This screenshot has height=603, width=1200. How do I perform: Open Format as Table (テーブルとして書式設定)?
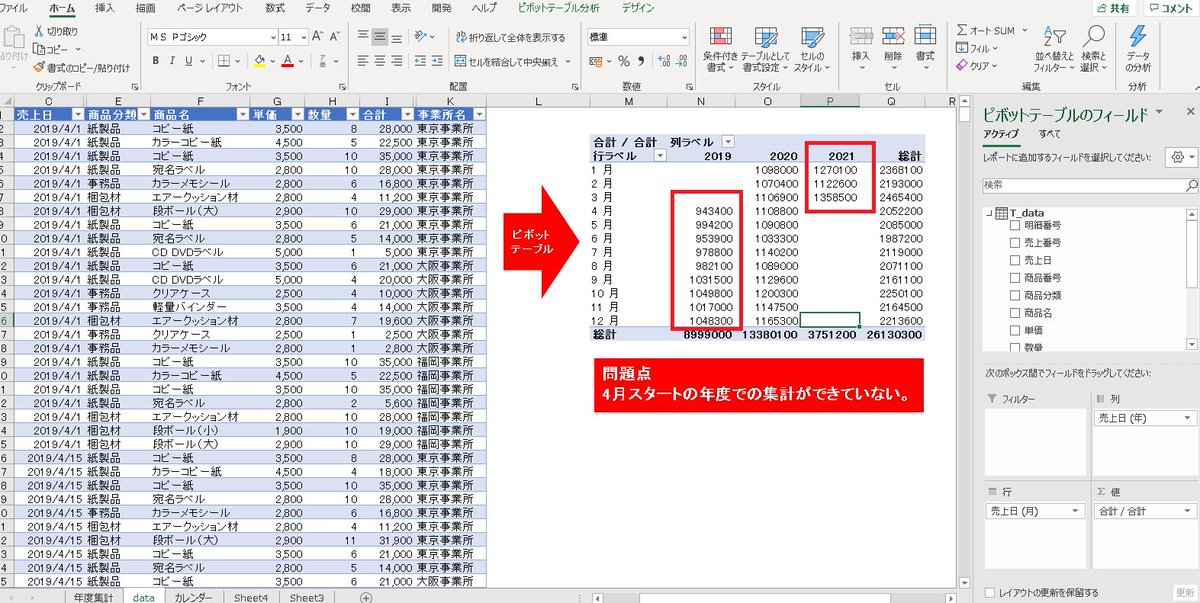coord(765,48)
